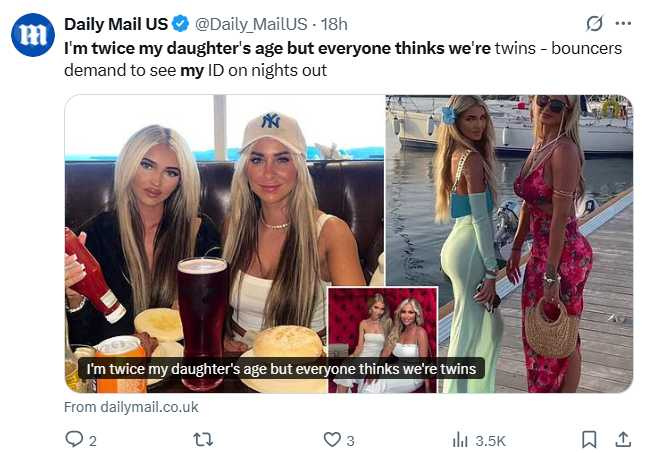Click the 3.5K views count
The width and height of the screenshot is (650, 453).
[490, 441]
